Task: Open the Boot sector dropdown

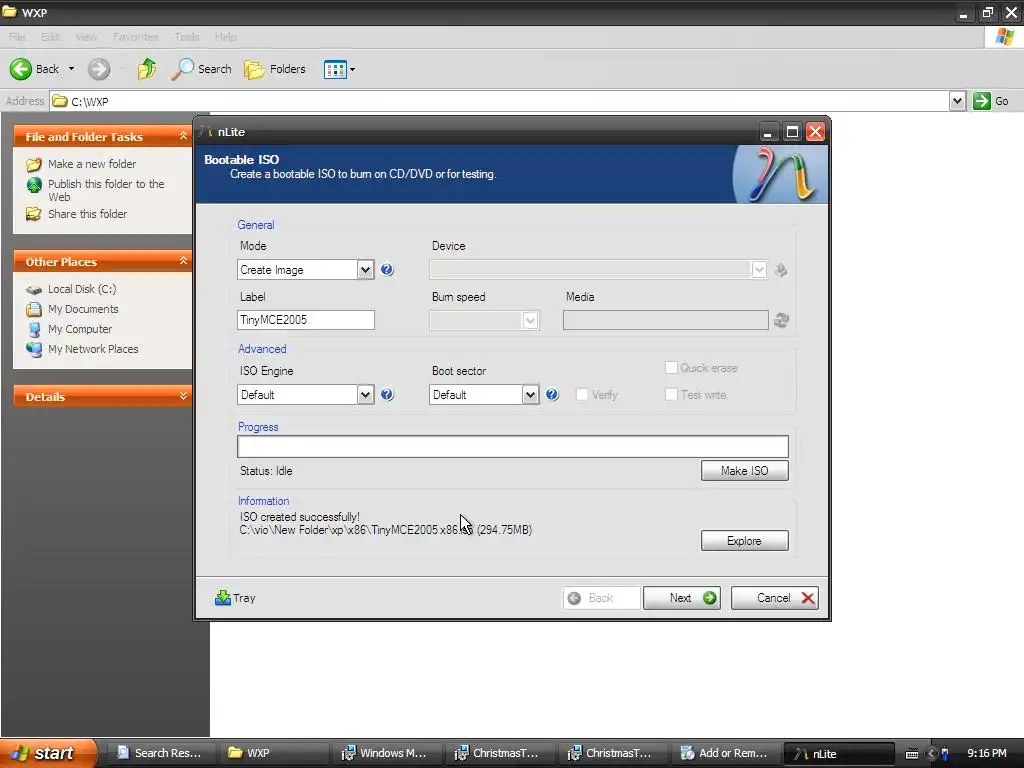Action: pos(530,394)
